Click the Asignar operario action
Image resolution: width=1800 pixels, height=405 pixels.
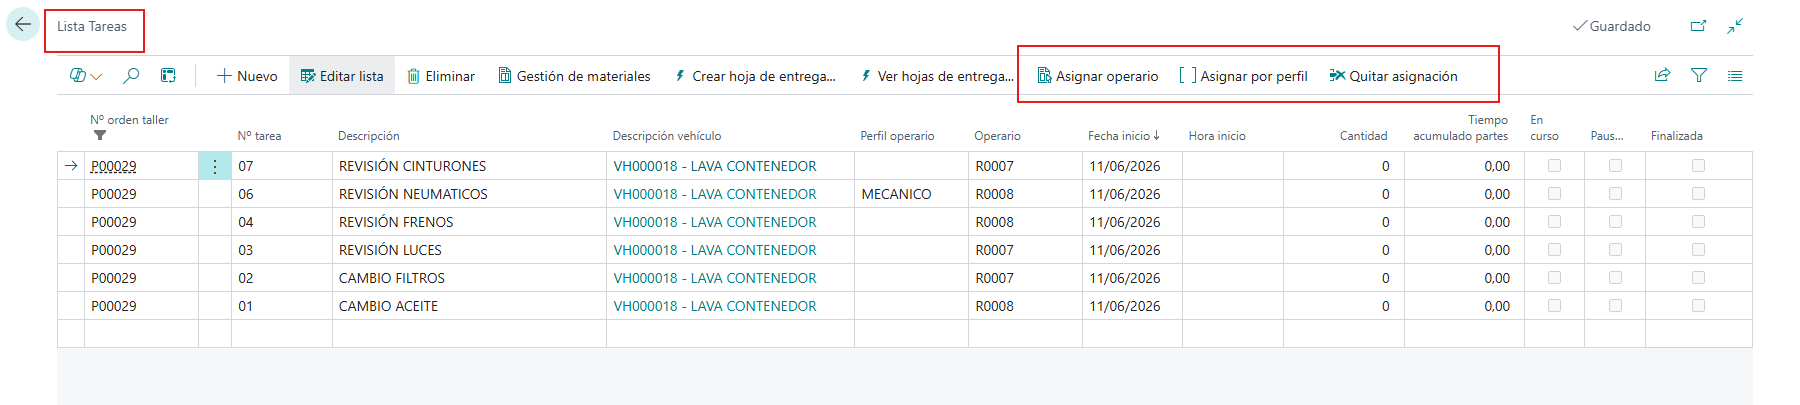1097,76
